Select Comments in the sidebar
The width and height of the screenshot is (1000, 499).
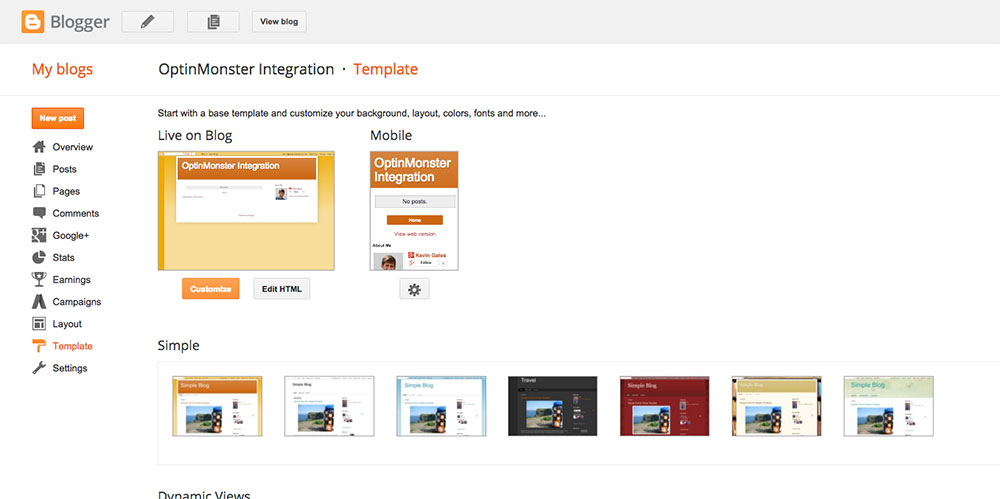coord(76,213)
